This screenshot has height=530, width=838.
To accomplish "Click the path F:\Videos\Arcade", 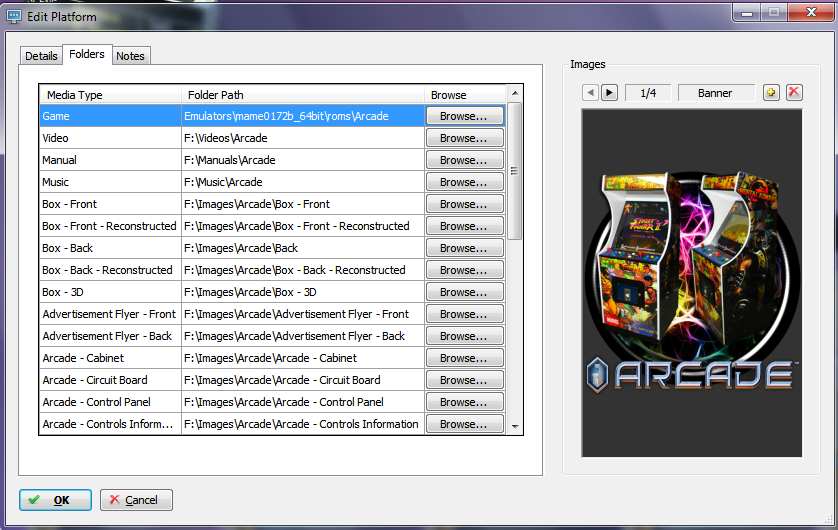I will [226, 138].
